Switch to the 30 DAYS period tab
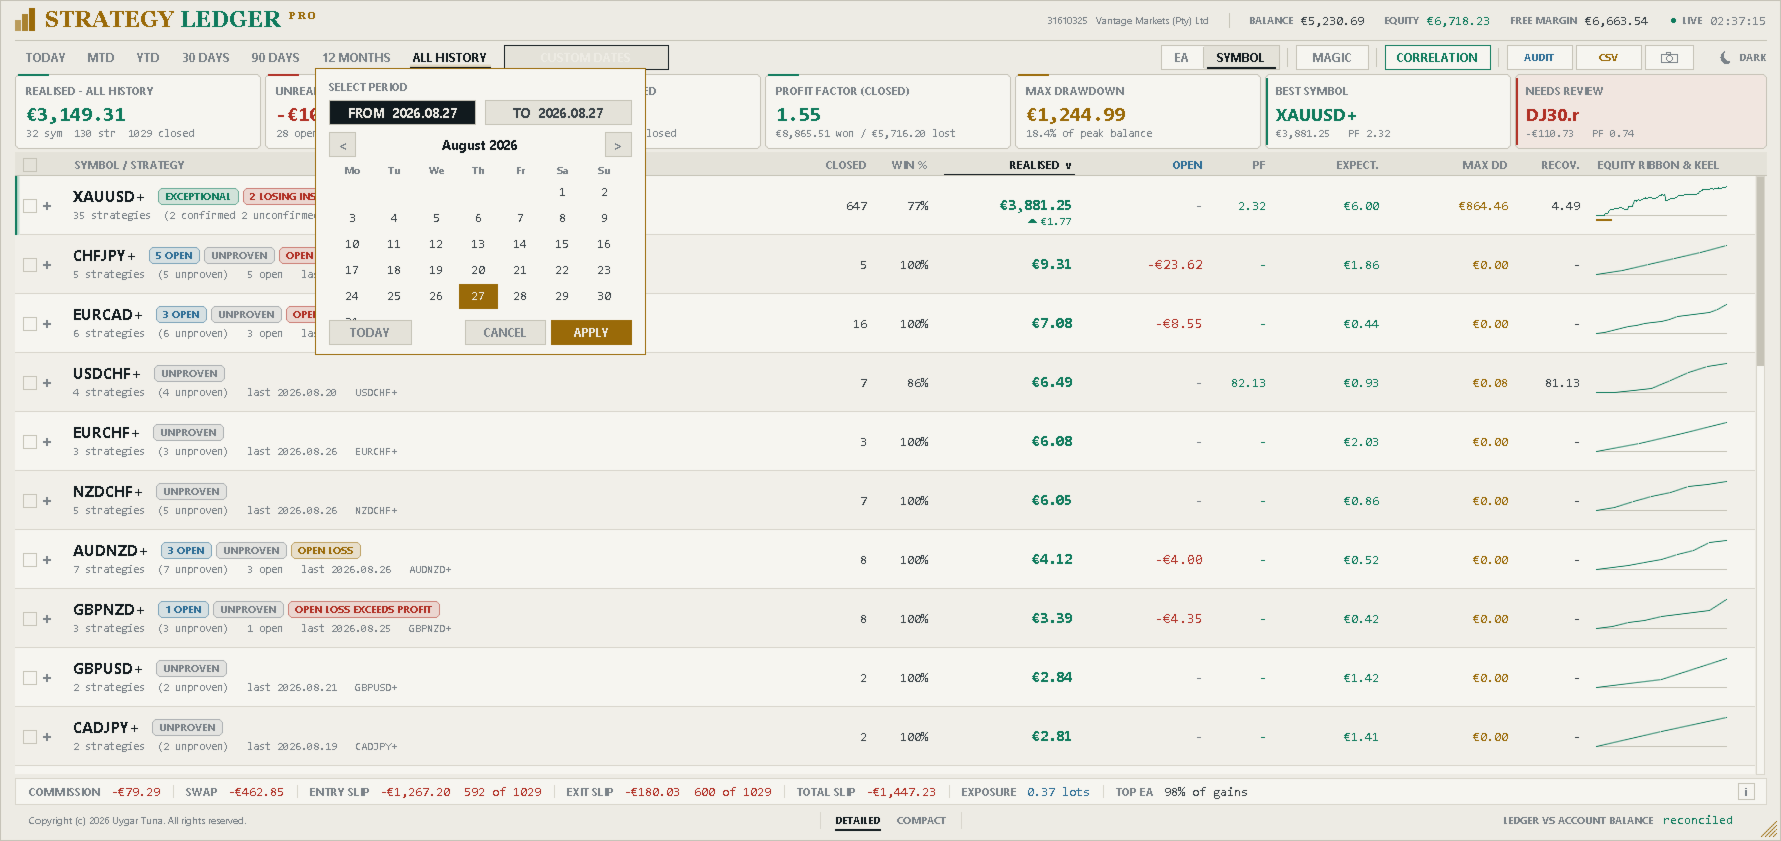This screenshot has height=841, width=1781. coord(206,58)
